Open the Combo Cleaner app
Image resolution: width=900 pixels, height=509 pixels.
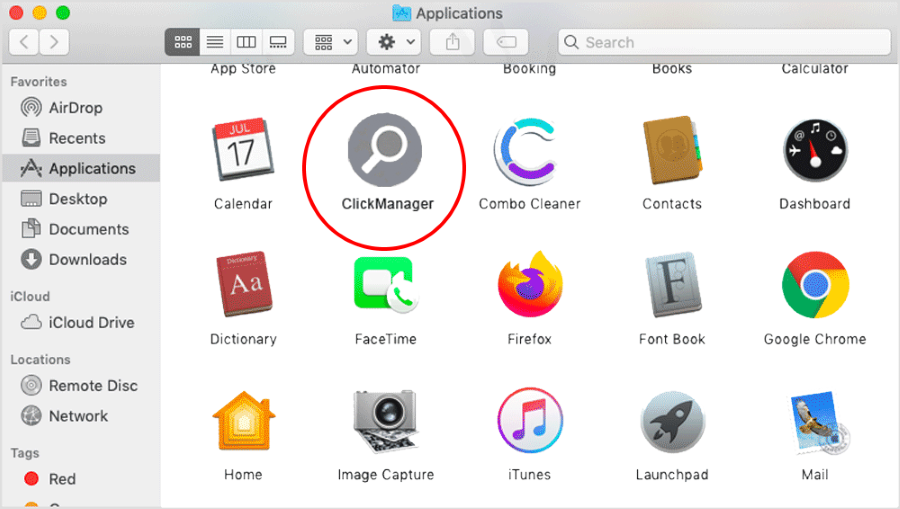[529, 150]
